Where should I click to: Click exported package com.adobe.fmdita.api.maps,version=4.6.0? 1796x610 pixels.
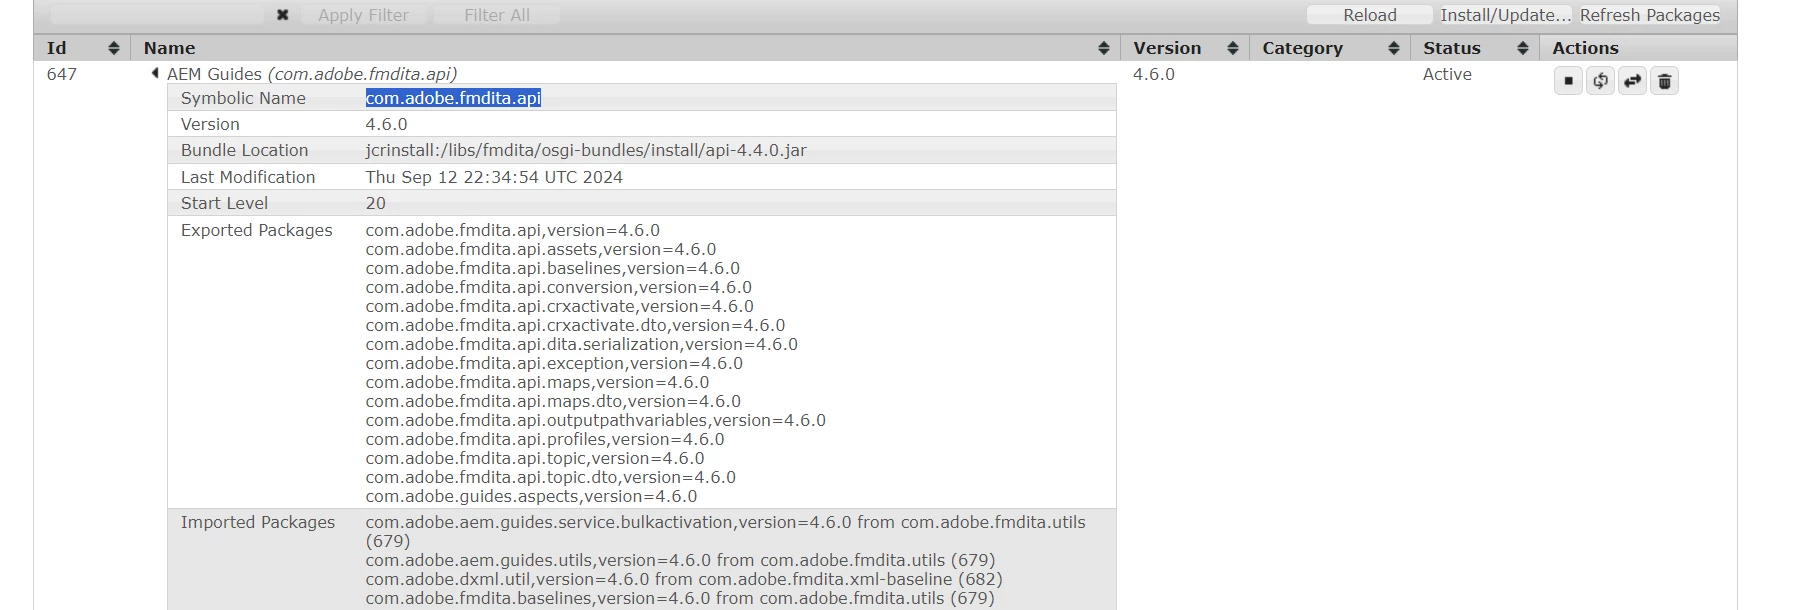coord(537,382)
